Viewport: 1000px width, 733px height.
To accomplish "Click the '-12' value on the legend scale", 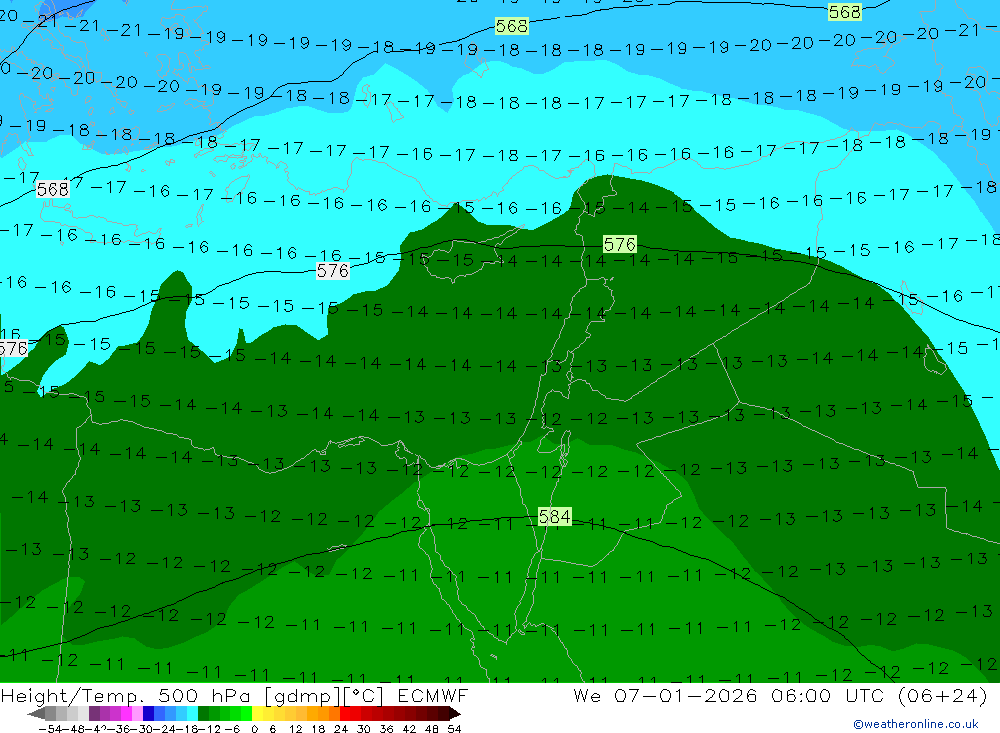I will tap(209, 729).
